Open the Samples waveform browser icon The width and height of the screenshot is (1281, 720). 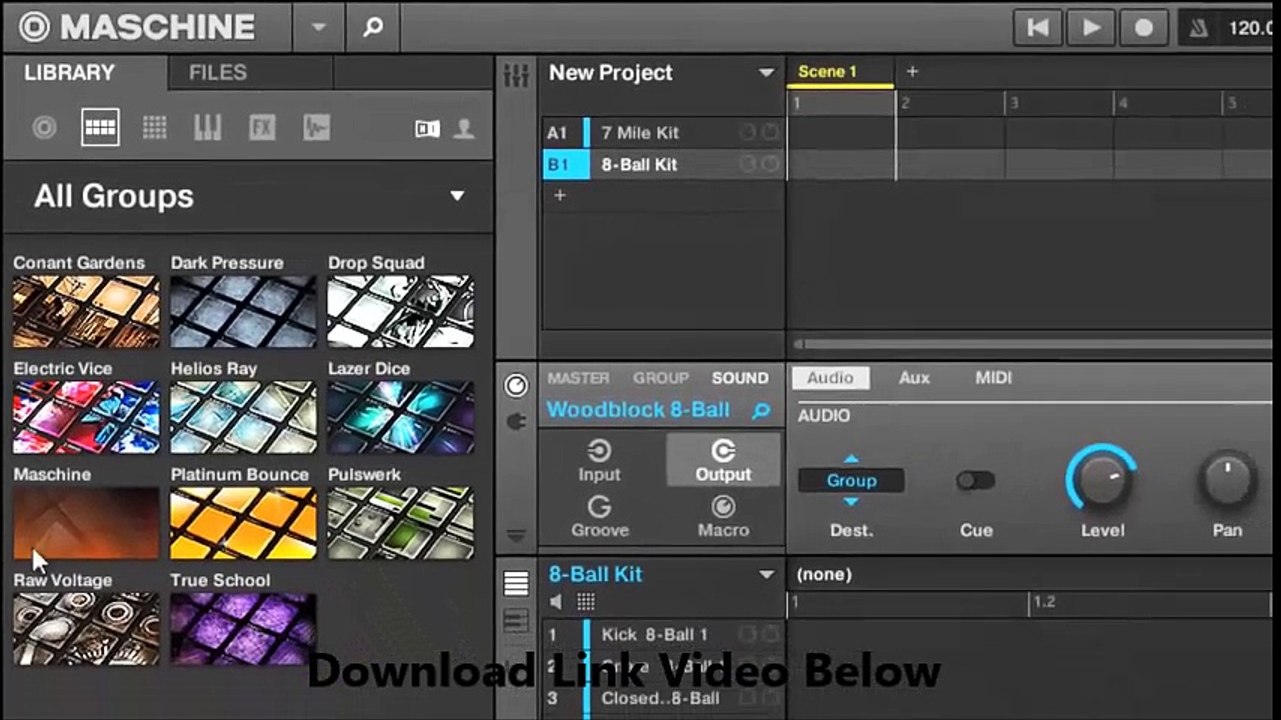click(x=316, y=128)
